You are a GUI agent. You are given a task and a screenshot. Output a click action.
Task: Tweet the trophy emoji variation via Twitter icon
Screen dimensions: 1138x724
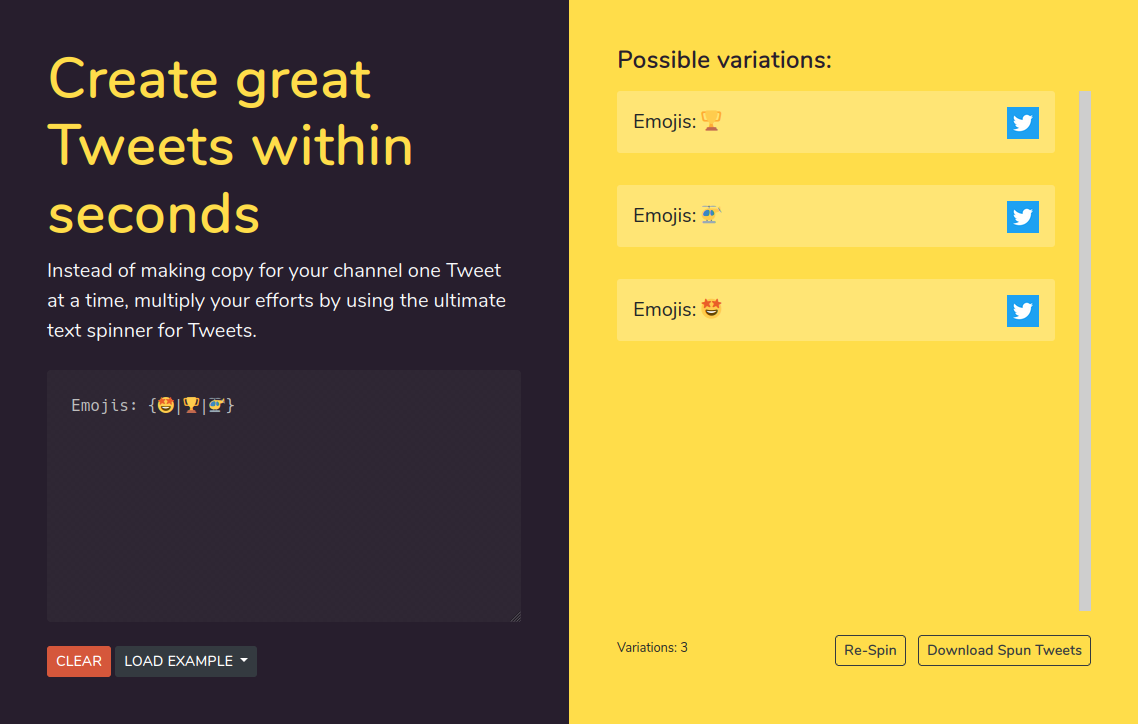pos(1022,123)
